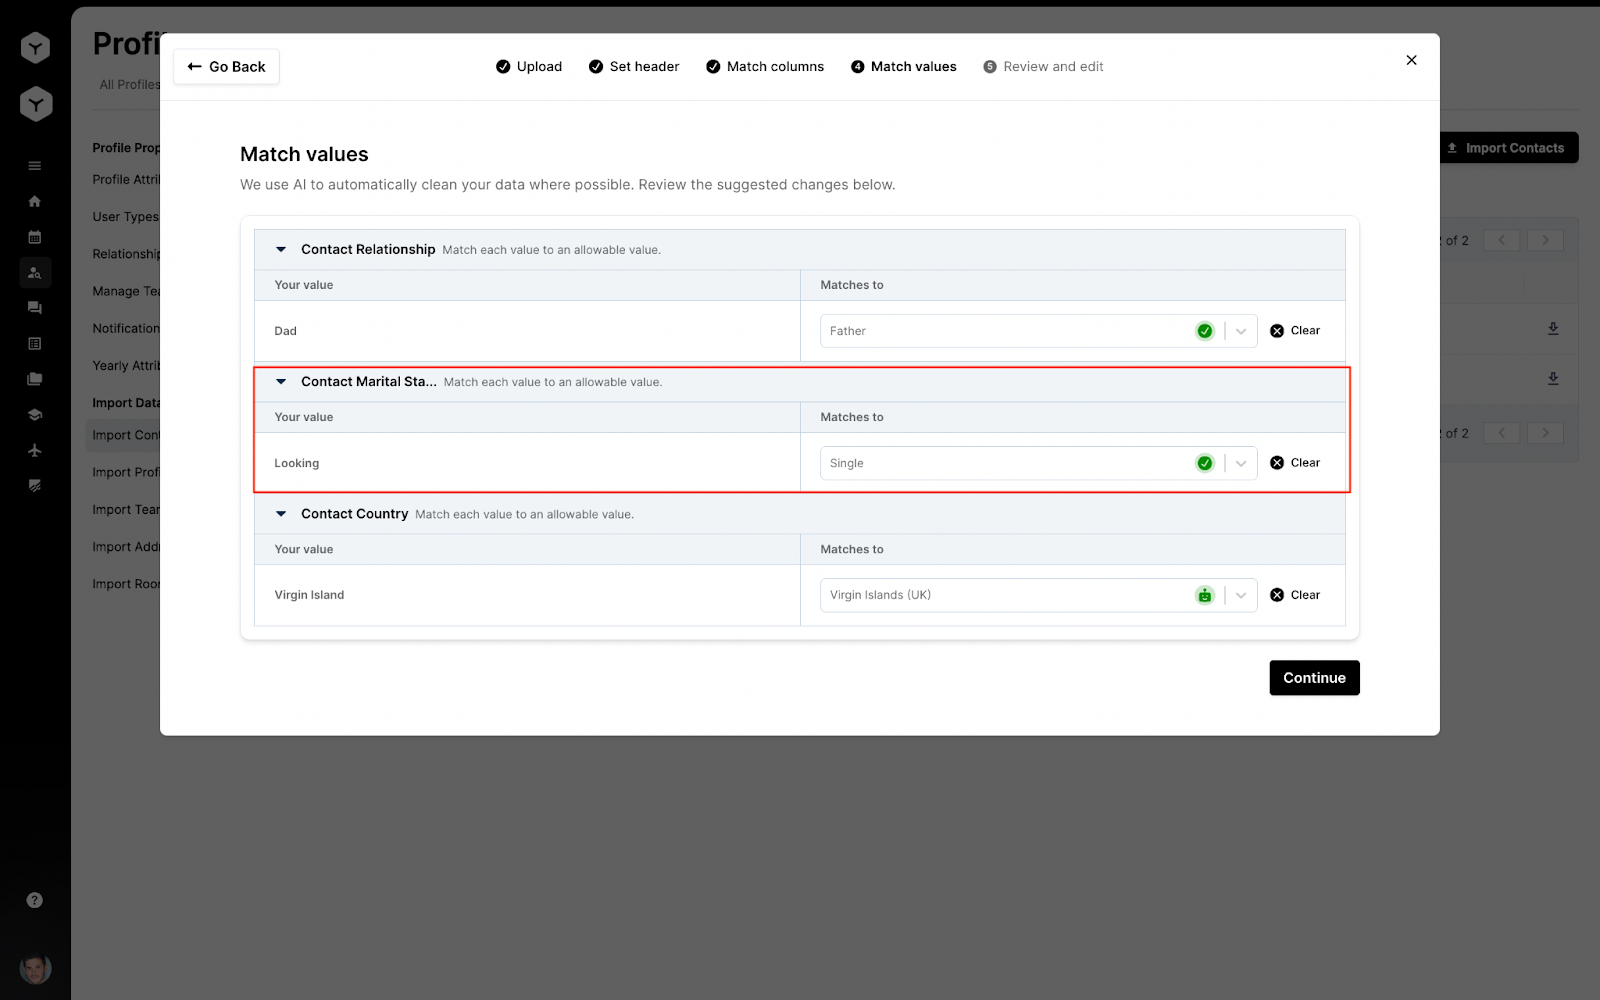Open the Profiles people icon in the sidebar

(x=34, y=272)
